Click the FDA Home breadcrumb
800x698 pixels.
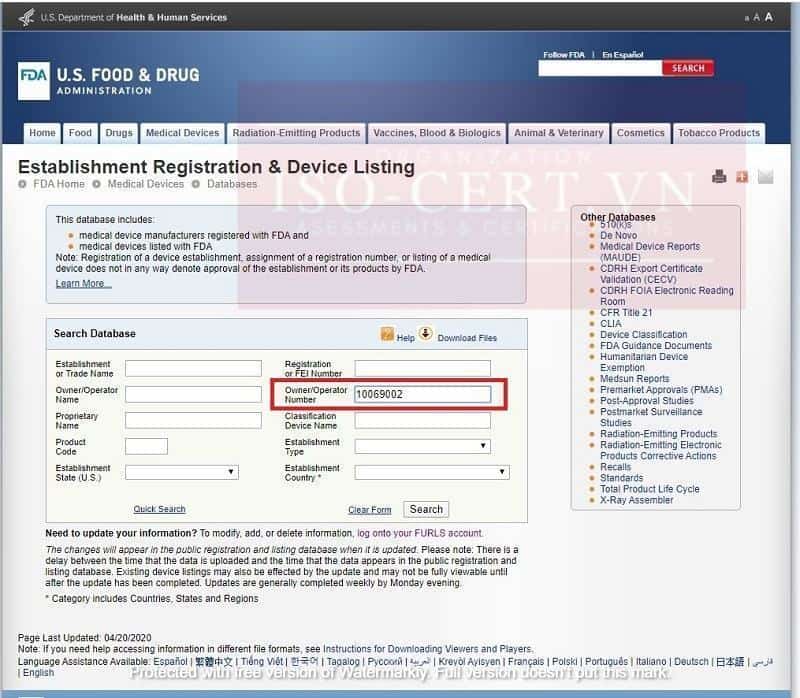coord(59,184)
